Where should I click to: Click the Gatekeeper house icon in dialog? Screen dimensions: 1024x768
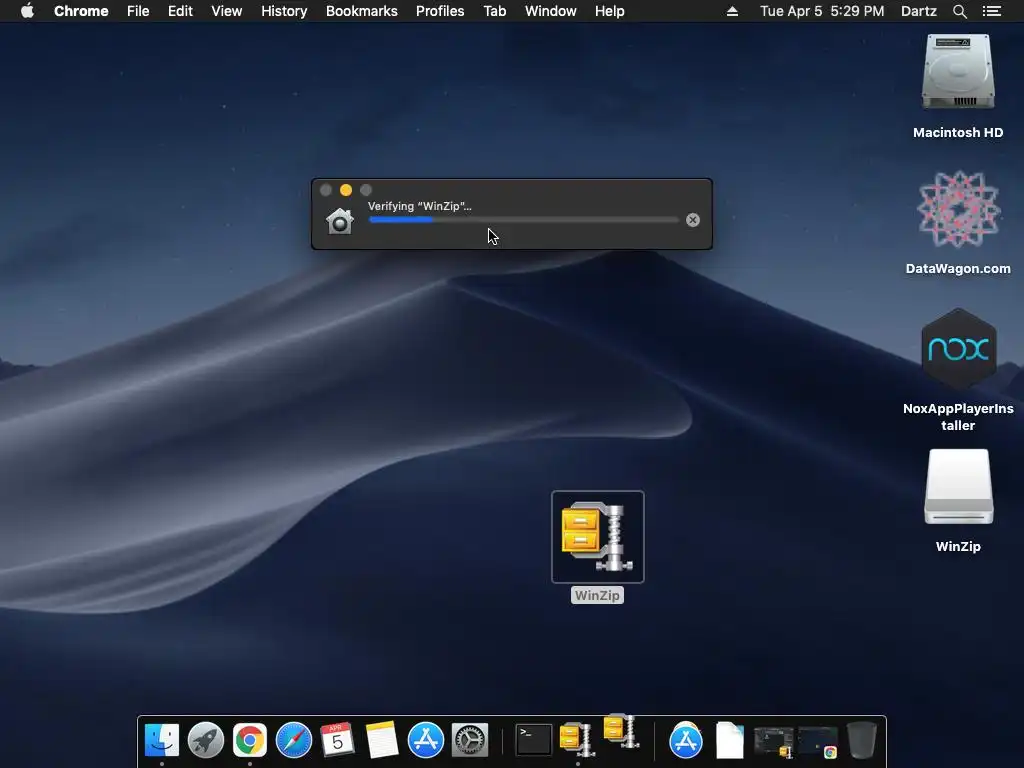pyautogui.click(x=340, y=221)
